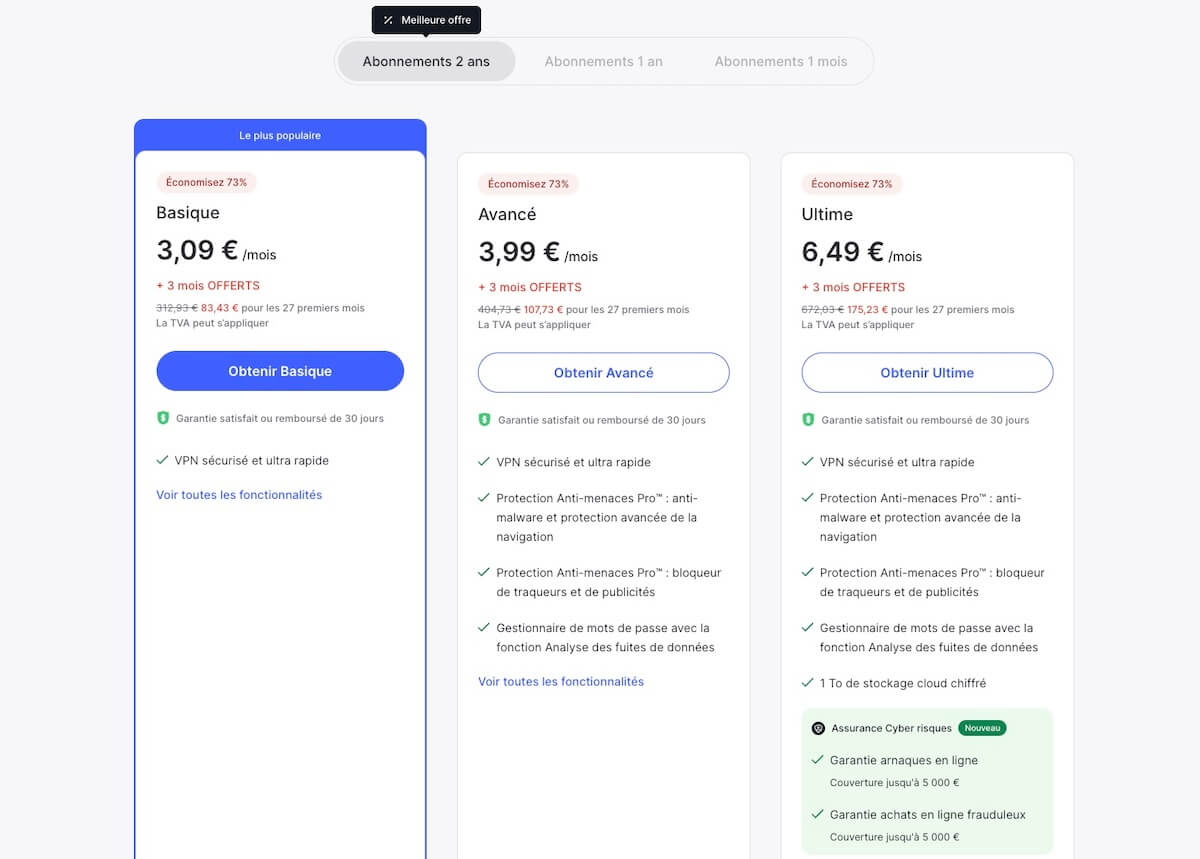Click the Ultime plan title

pos(827,214)
